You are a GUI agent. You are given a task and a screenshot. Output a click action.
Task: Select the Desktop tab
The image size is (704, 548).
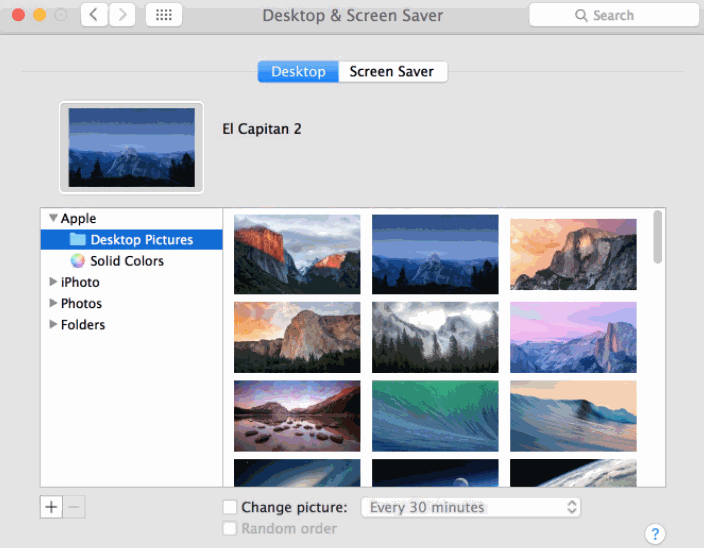tap(298, 71)
